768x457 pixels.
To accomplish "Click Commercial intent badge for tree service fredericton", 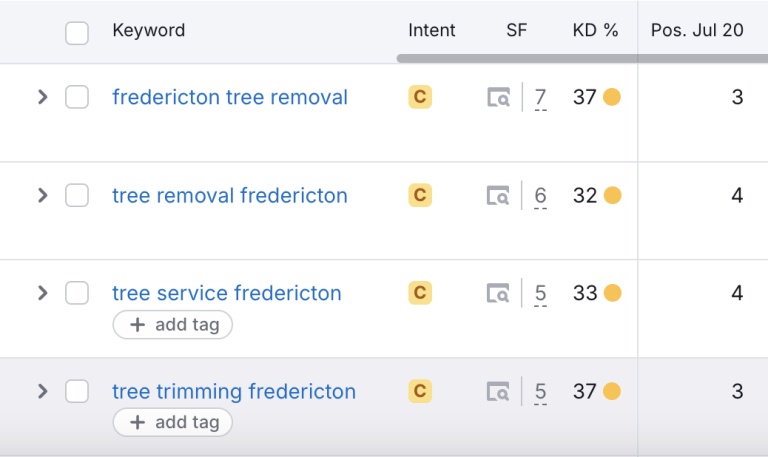I will tap(420, 293).
